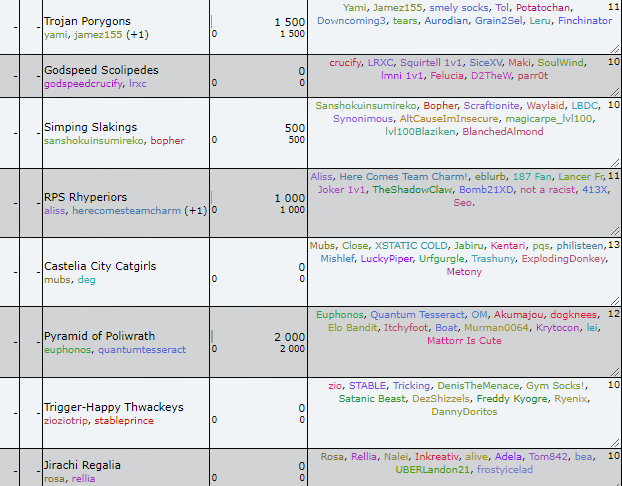Click player Squirtell 1v1 in roster
The image size is (622, 486).
coord(432,63)
